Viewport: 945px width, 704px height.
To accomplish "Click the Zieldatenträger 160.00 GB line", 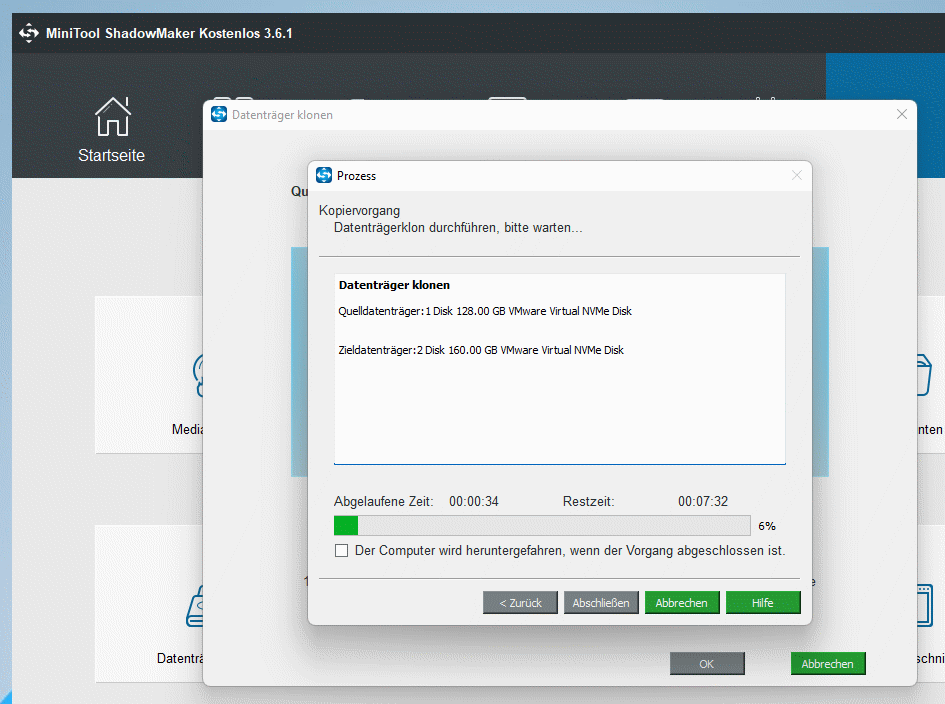I will (481, 350).
